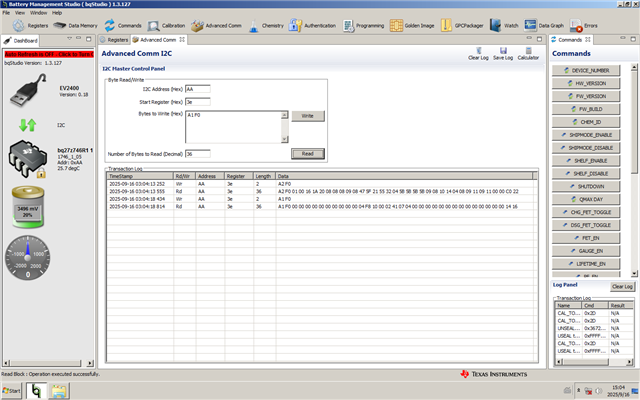Viewport: 640px width, 400px height.
Task: Send the CHEM_ID command
Action: pyautogui.click(x=586, y=122)
